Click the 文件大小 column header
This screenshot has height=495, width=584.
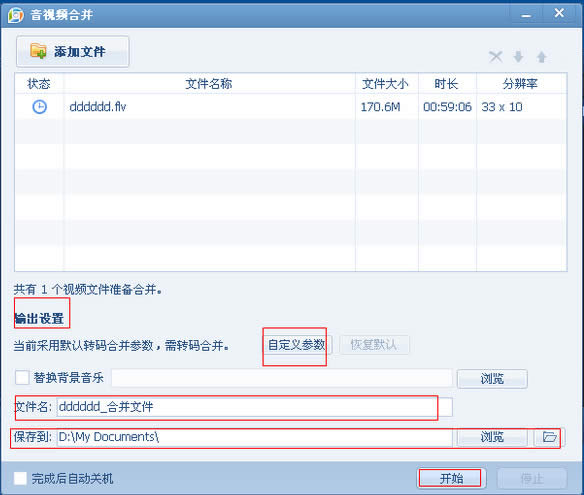coord(386,83)
